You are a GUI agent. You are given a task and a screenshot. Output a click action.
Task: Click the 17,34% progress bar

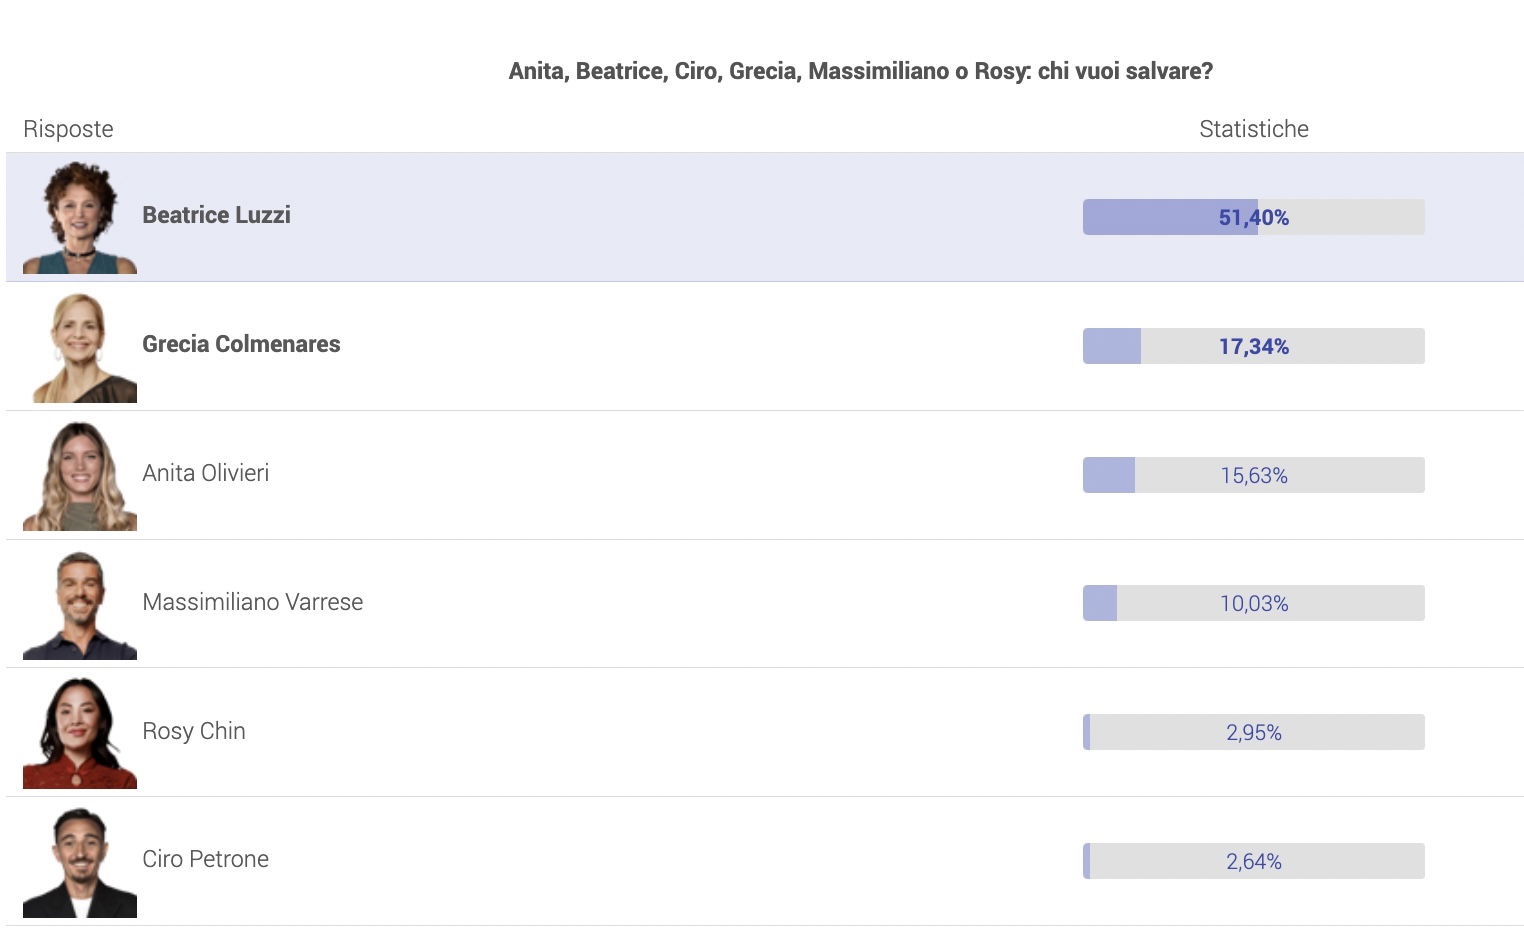click(x=1254, y=346)
